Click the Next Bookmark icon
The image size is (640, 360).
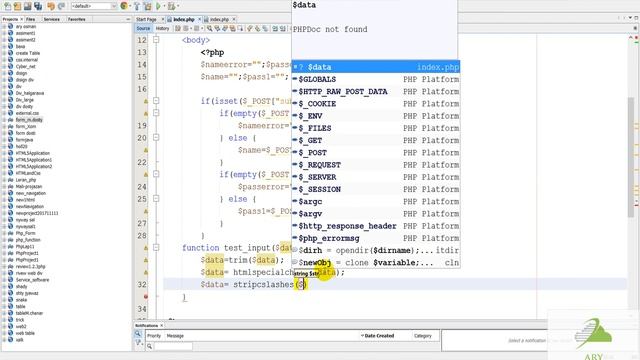tap(258, 28)
